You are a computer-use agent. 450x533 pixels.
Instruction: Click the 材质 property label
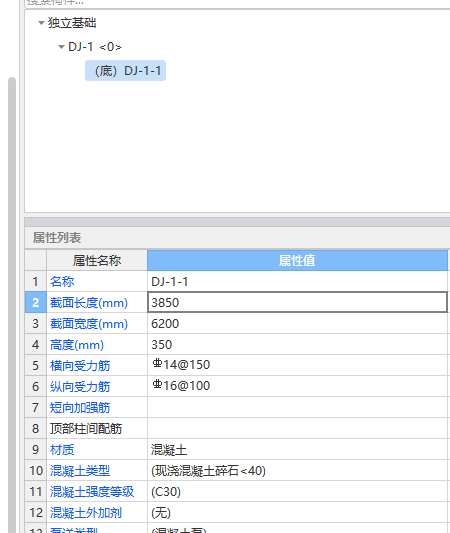62,450
